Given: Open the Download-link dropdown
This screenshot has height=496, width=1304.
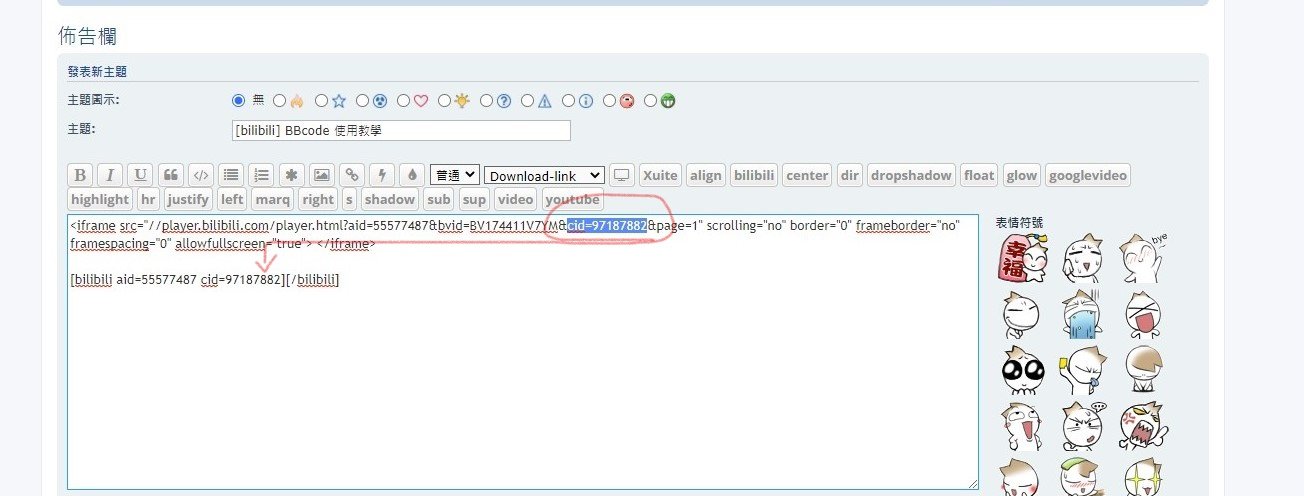Looking at the screenshot, I should [x=544, y=175].
